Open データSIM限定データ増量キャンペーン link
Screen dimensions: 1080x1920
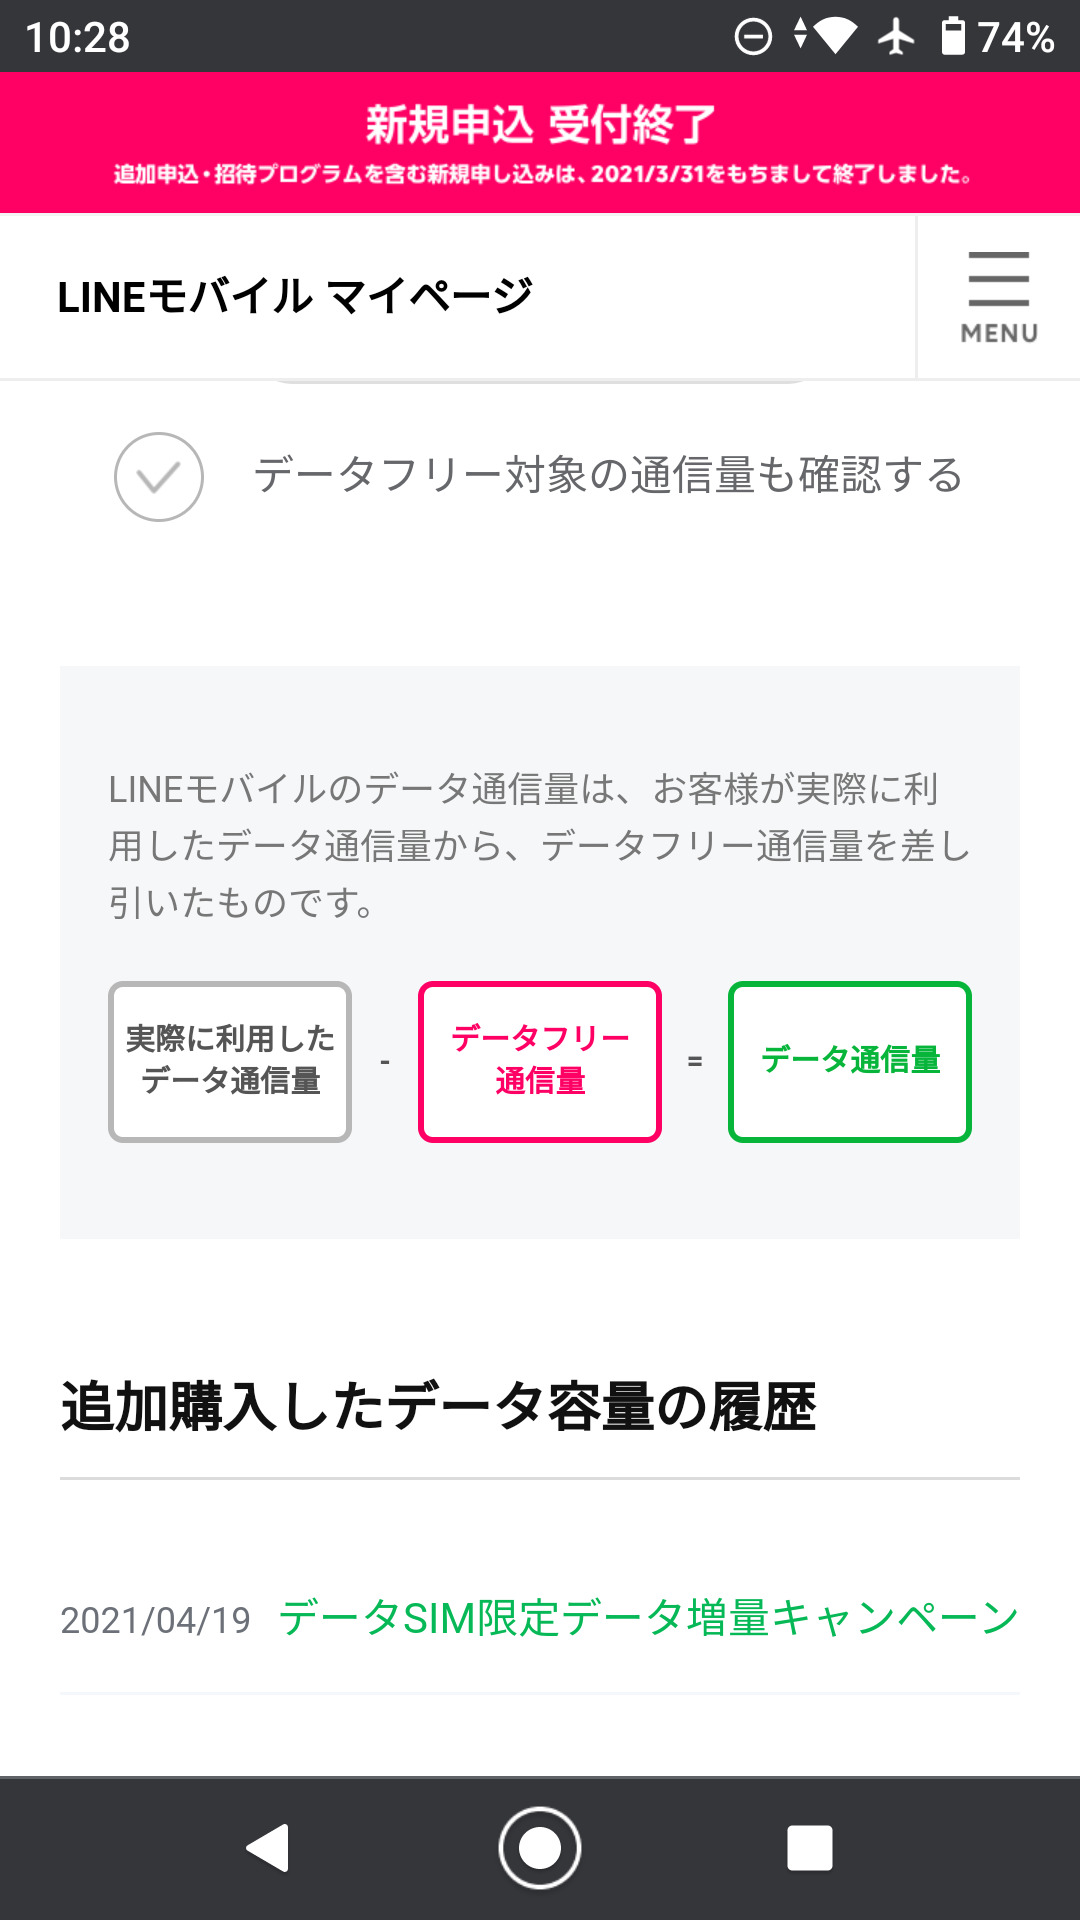click(648, 1618)
